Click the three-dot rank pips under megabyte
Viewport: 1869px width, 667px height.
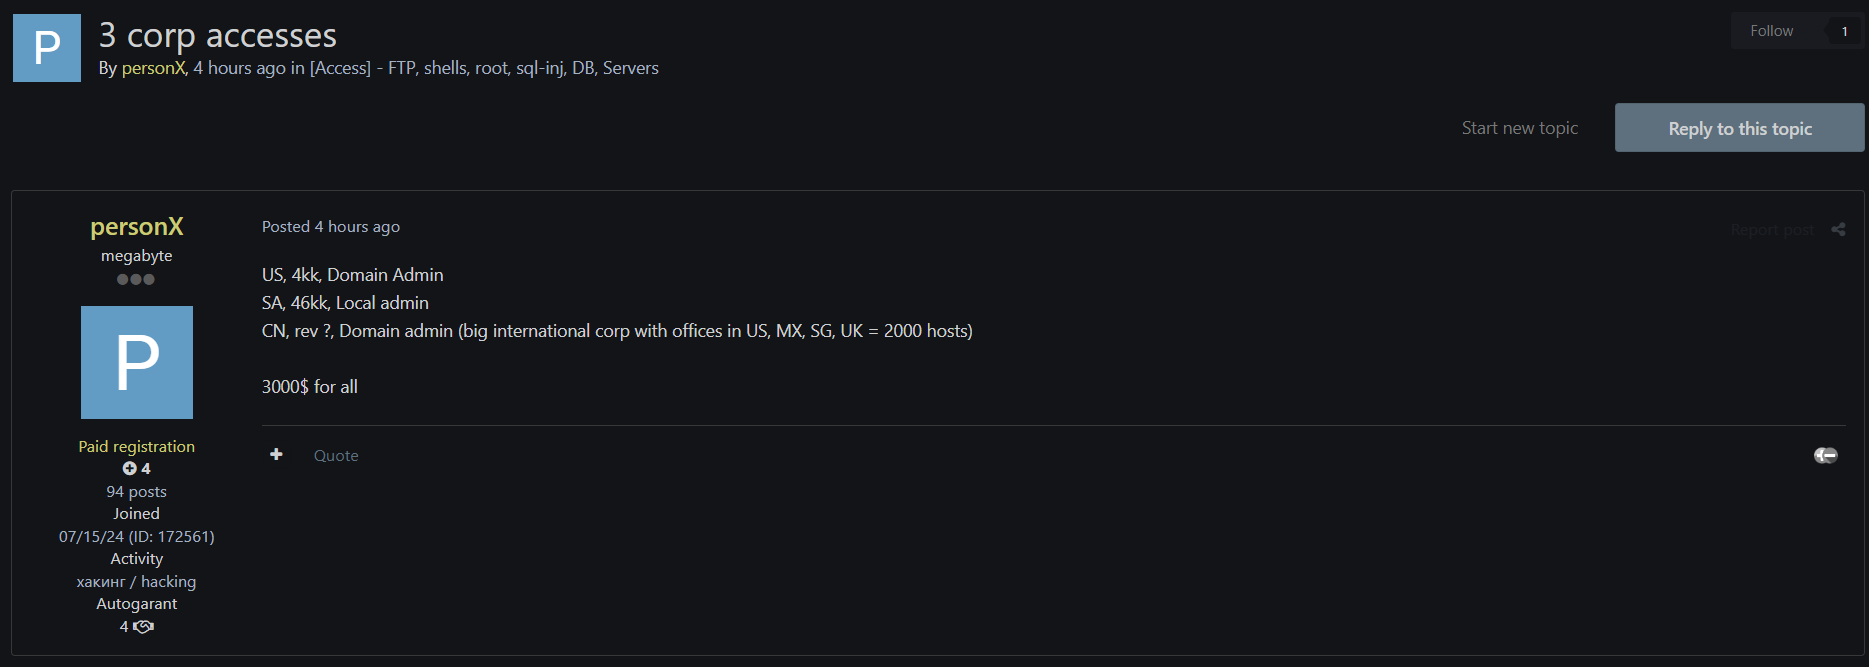[x=136, y=279]
